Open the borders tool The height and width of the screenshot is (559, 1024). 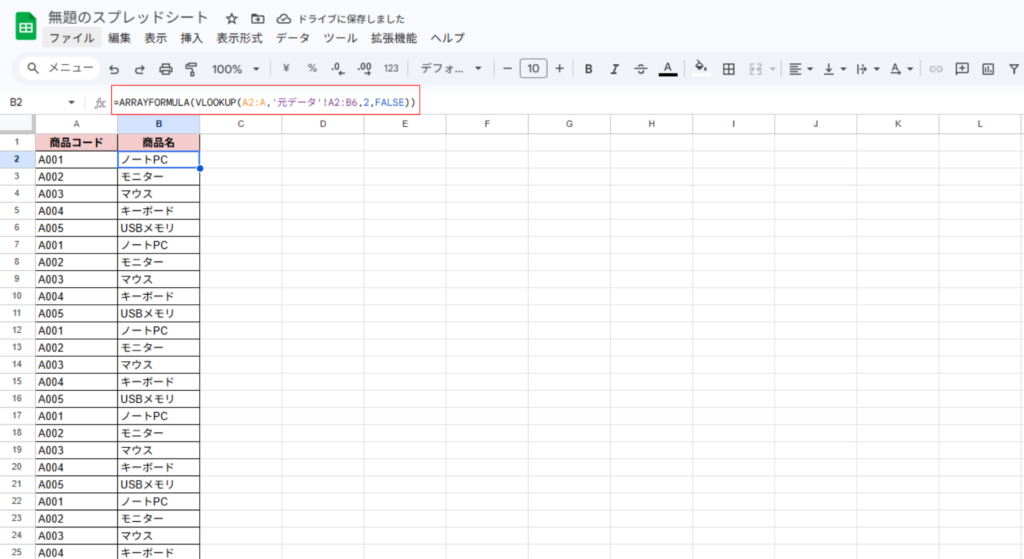tap(729, 69)
